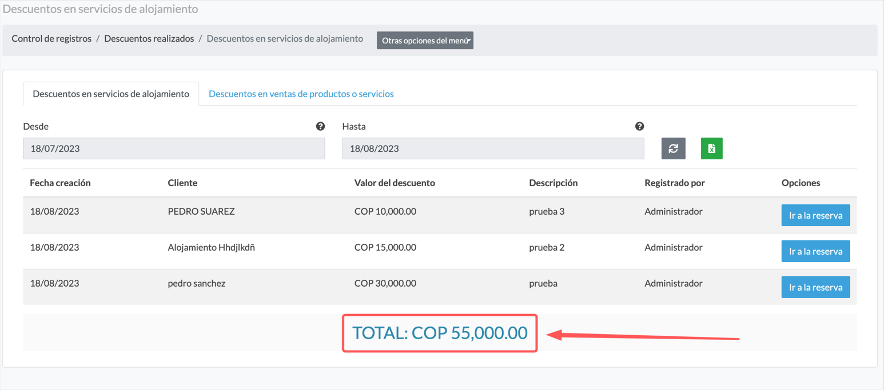884x390 pixels.
Task: Click 'Registrado por' column header
Action: pos(675,183)
